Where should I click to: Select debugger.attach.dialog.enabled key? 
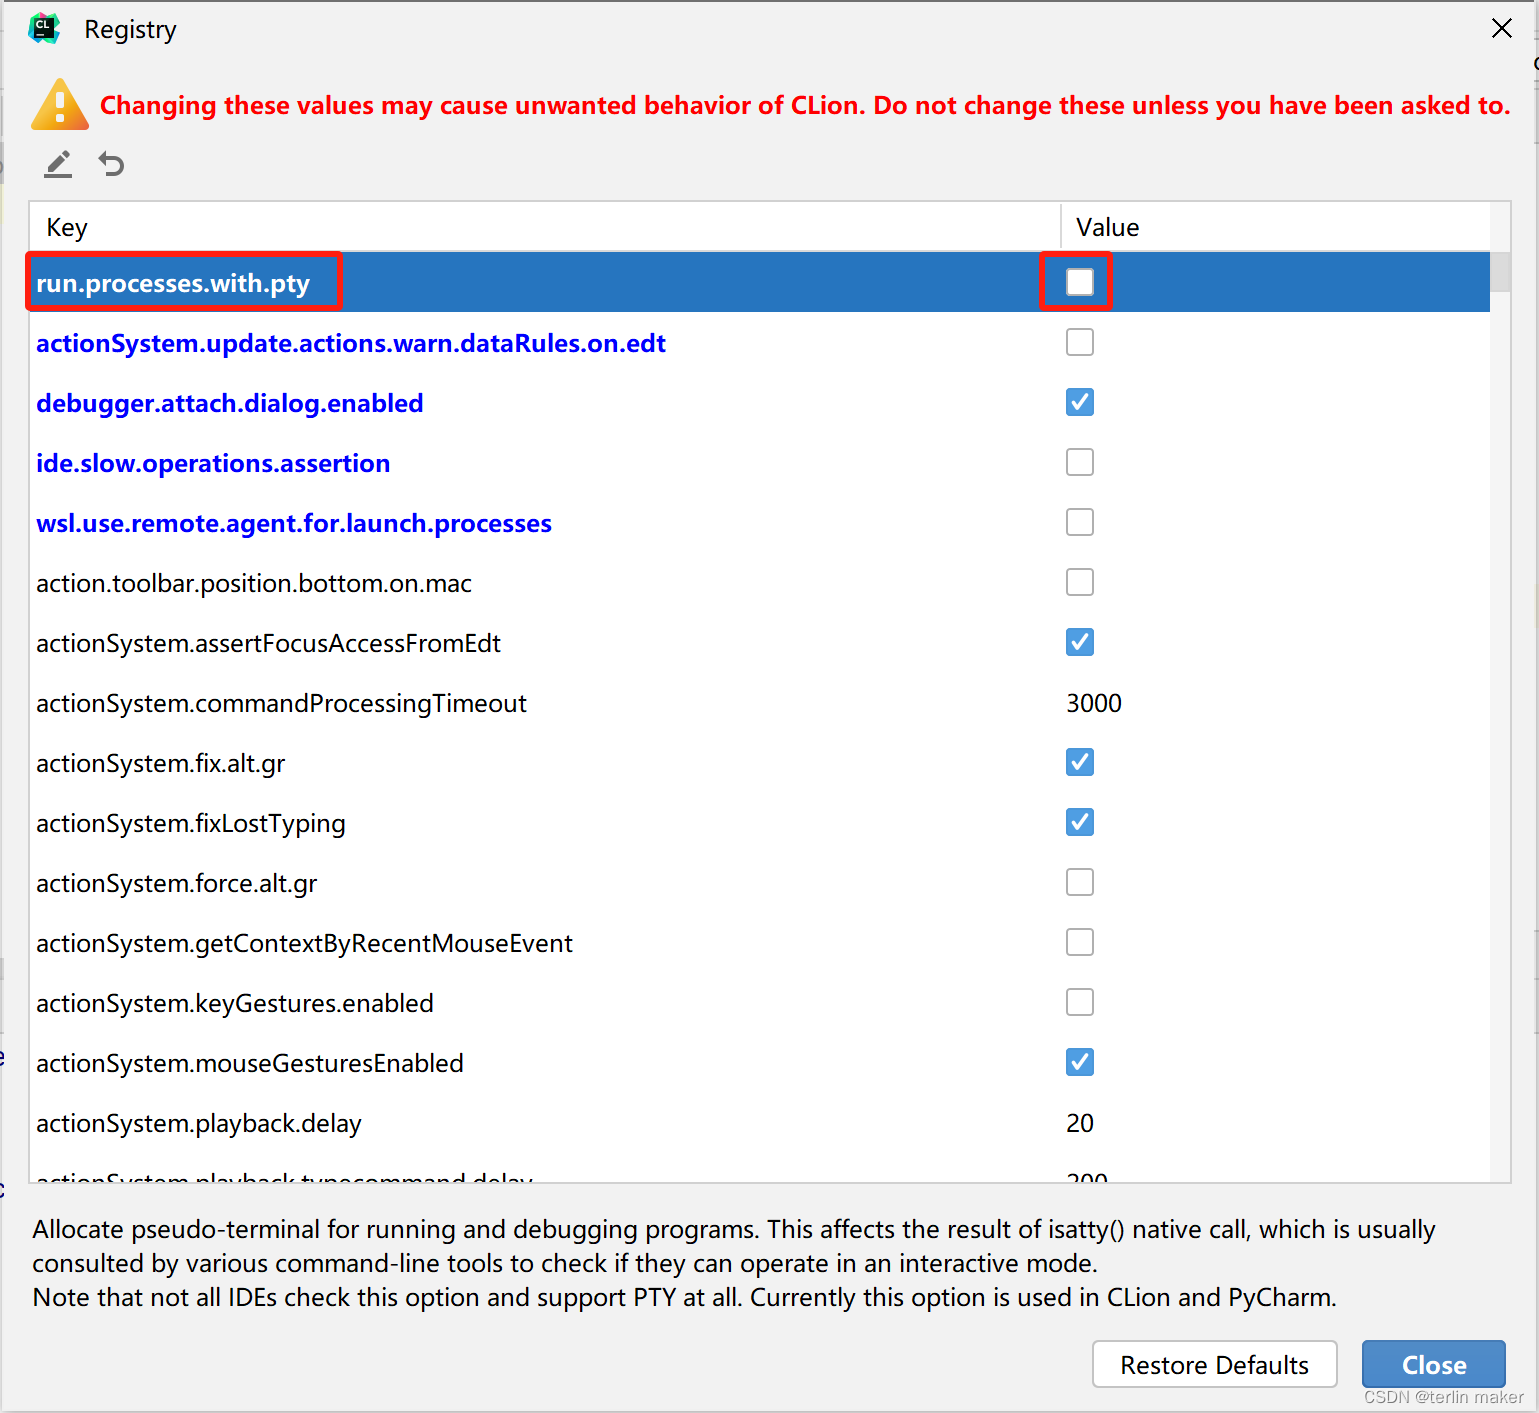[230, 403]
